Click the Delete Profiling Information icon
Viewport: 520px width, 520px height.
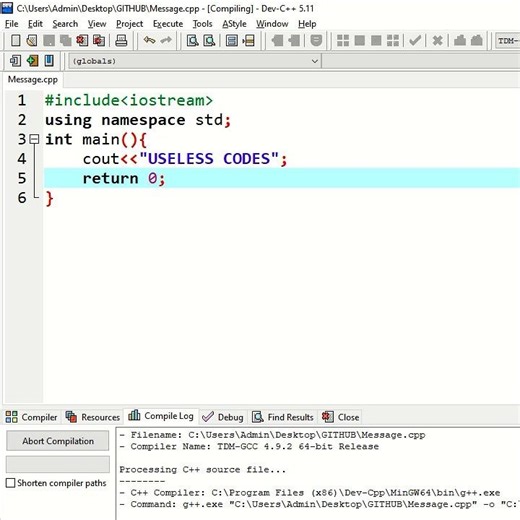coord(477,41)
